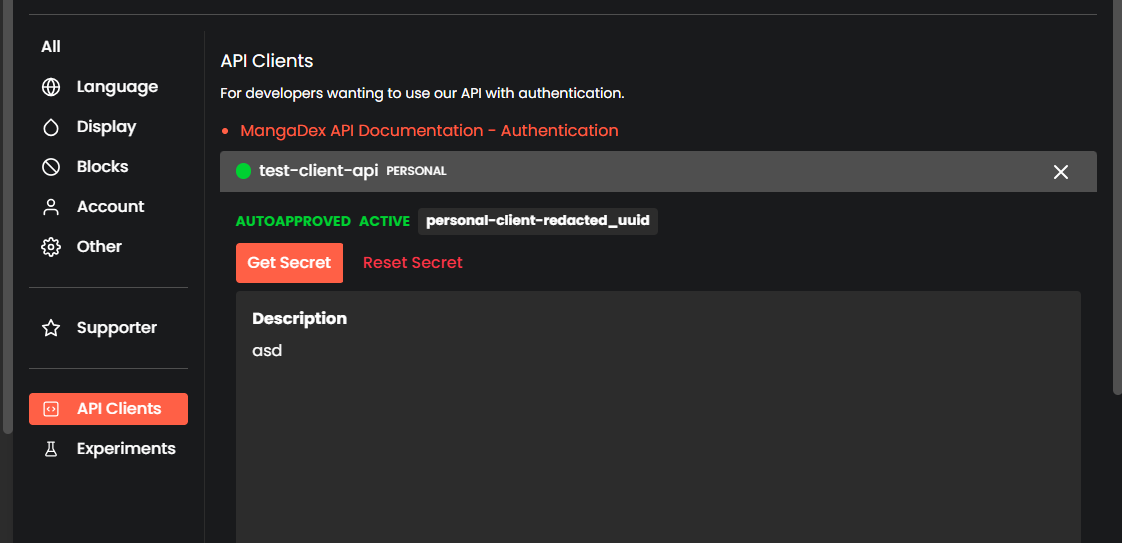Collapse the test-client-api client header row

click(658, 171)
